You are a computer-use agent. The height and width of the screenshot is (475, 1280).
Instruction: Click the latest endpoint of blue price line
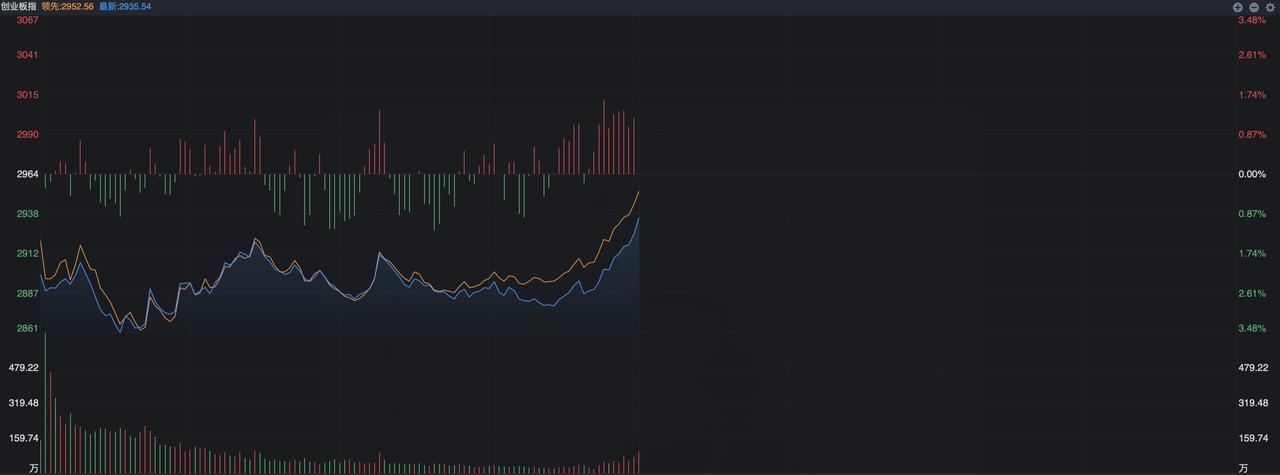[638, 217]
